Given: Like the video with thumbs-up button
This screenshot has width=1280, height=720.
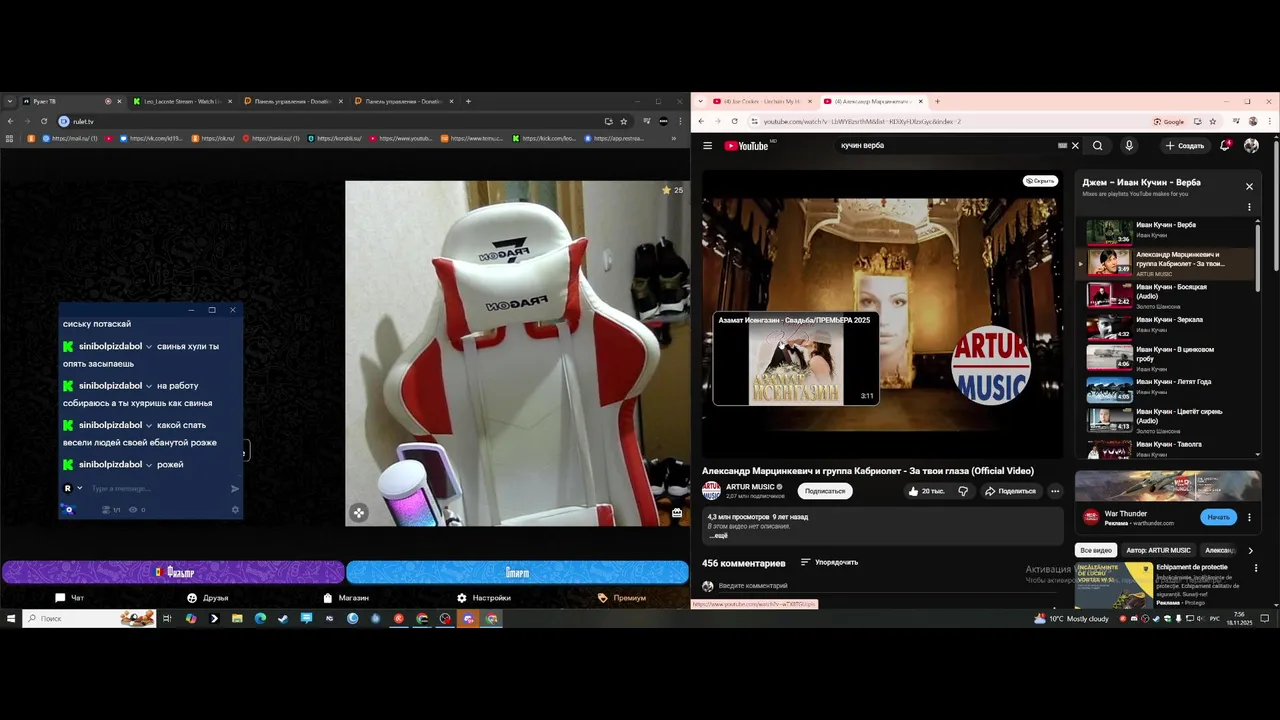Looking at the screenshot, I should (925, 491).
